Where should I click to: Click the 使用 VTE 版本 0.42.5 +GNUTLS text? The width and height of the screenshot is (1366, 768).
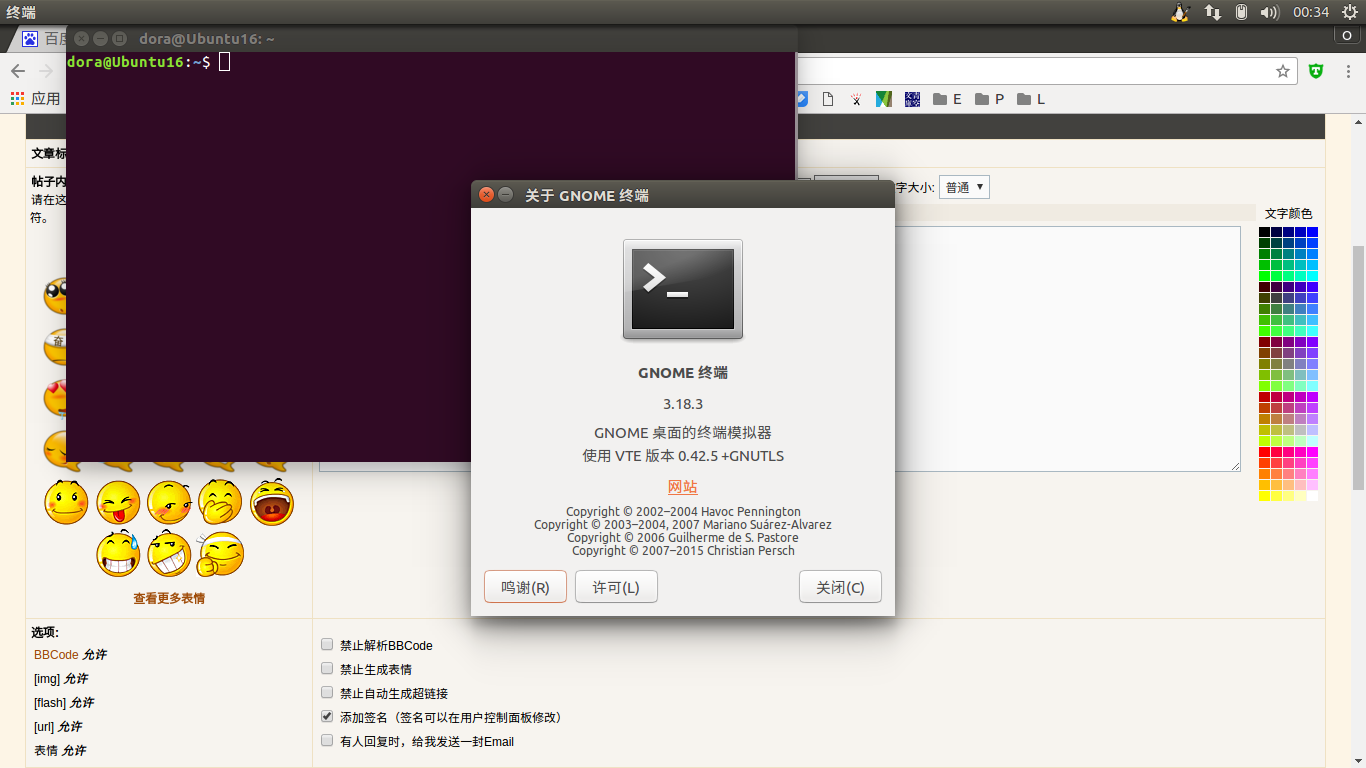(683, 456)
